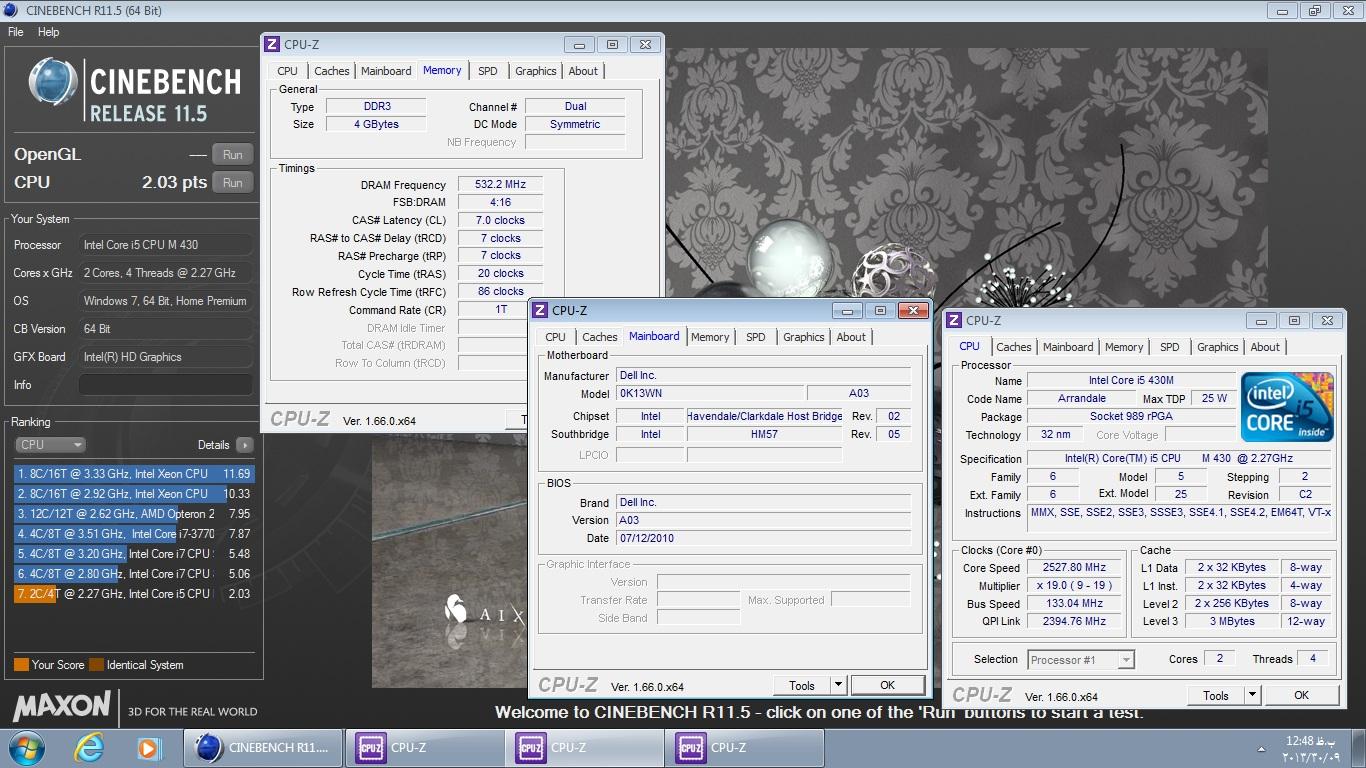The image size is (1366, 768).
Task: Open Caches tab in Memory CPU-Z window
Action: point(332,71)
